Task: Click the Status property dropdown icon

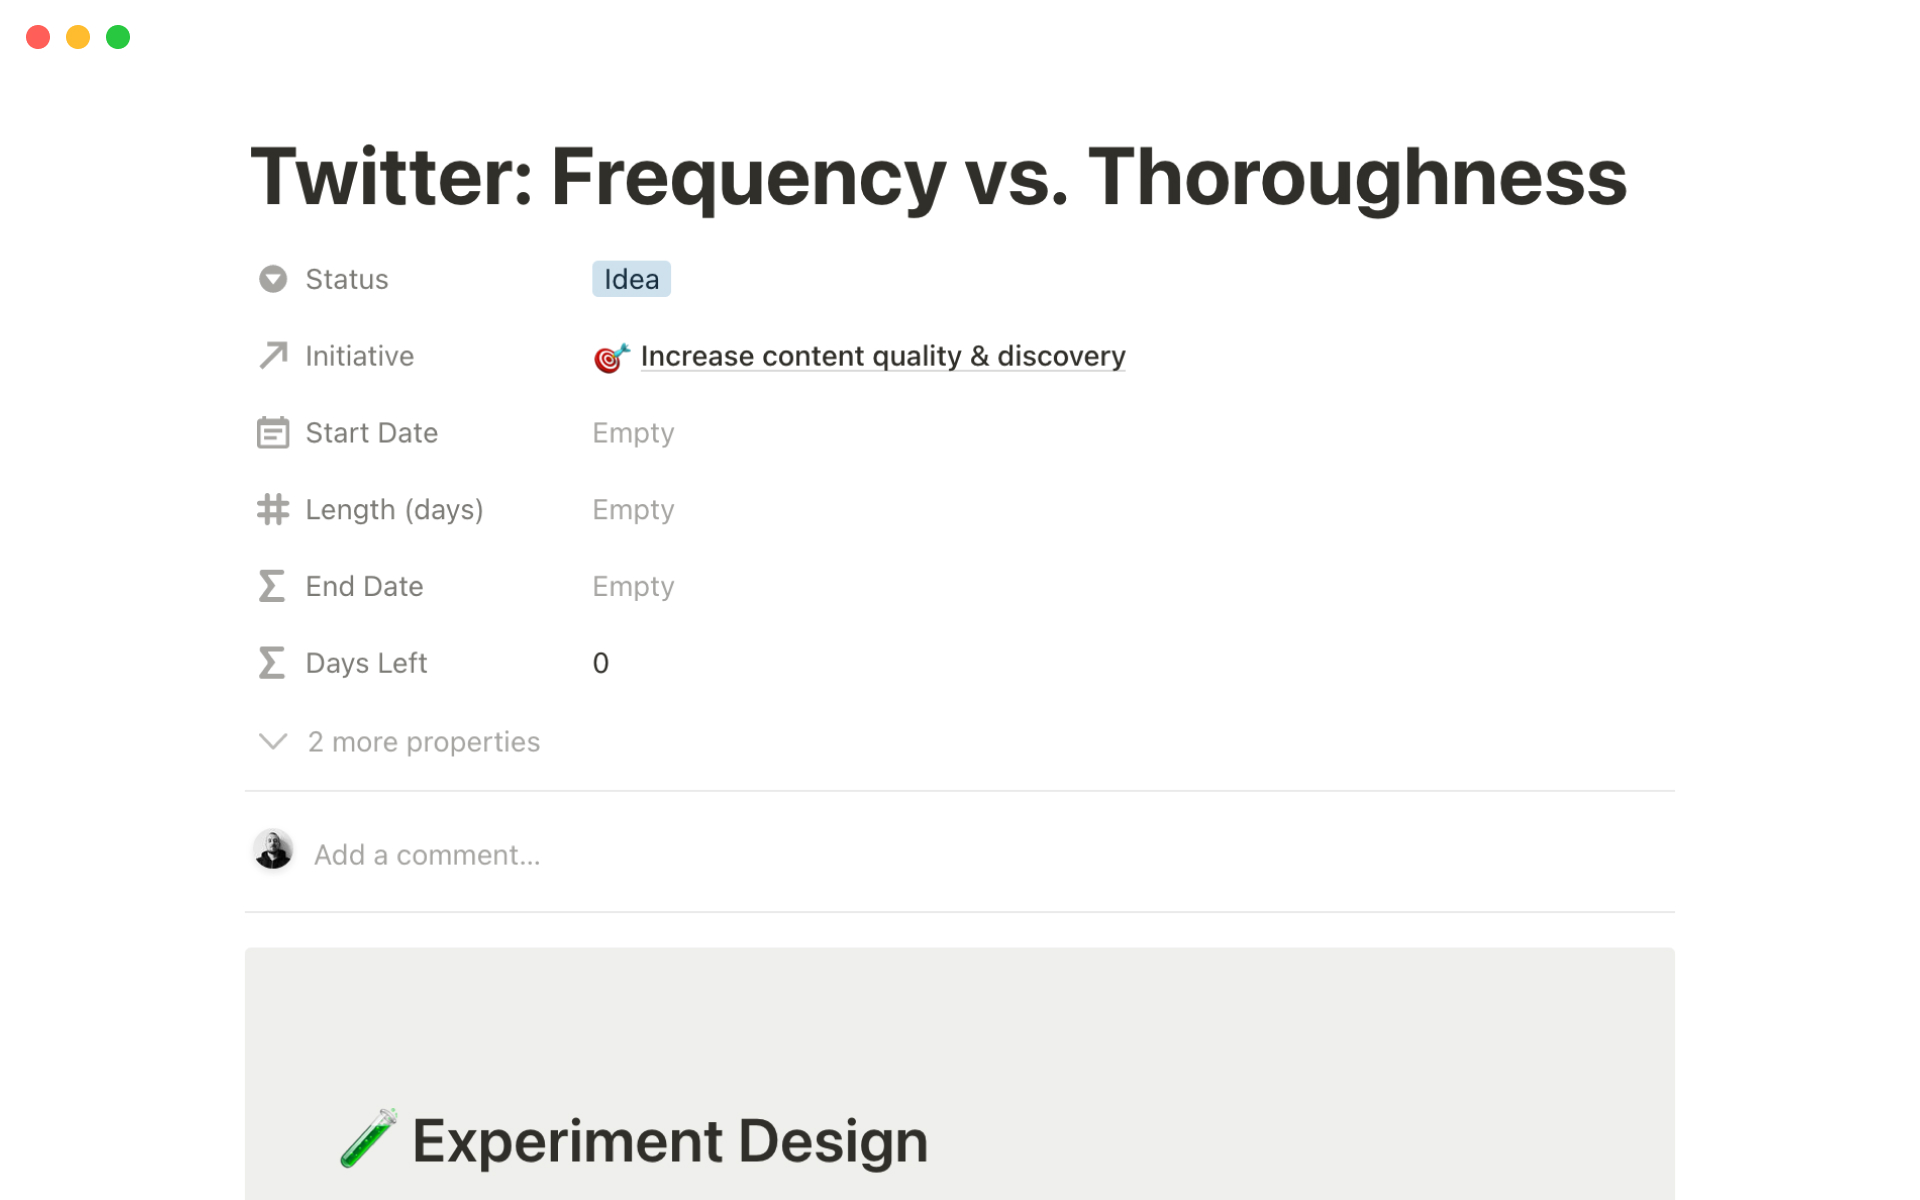Action: 273,279
